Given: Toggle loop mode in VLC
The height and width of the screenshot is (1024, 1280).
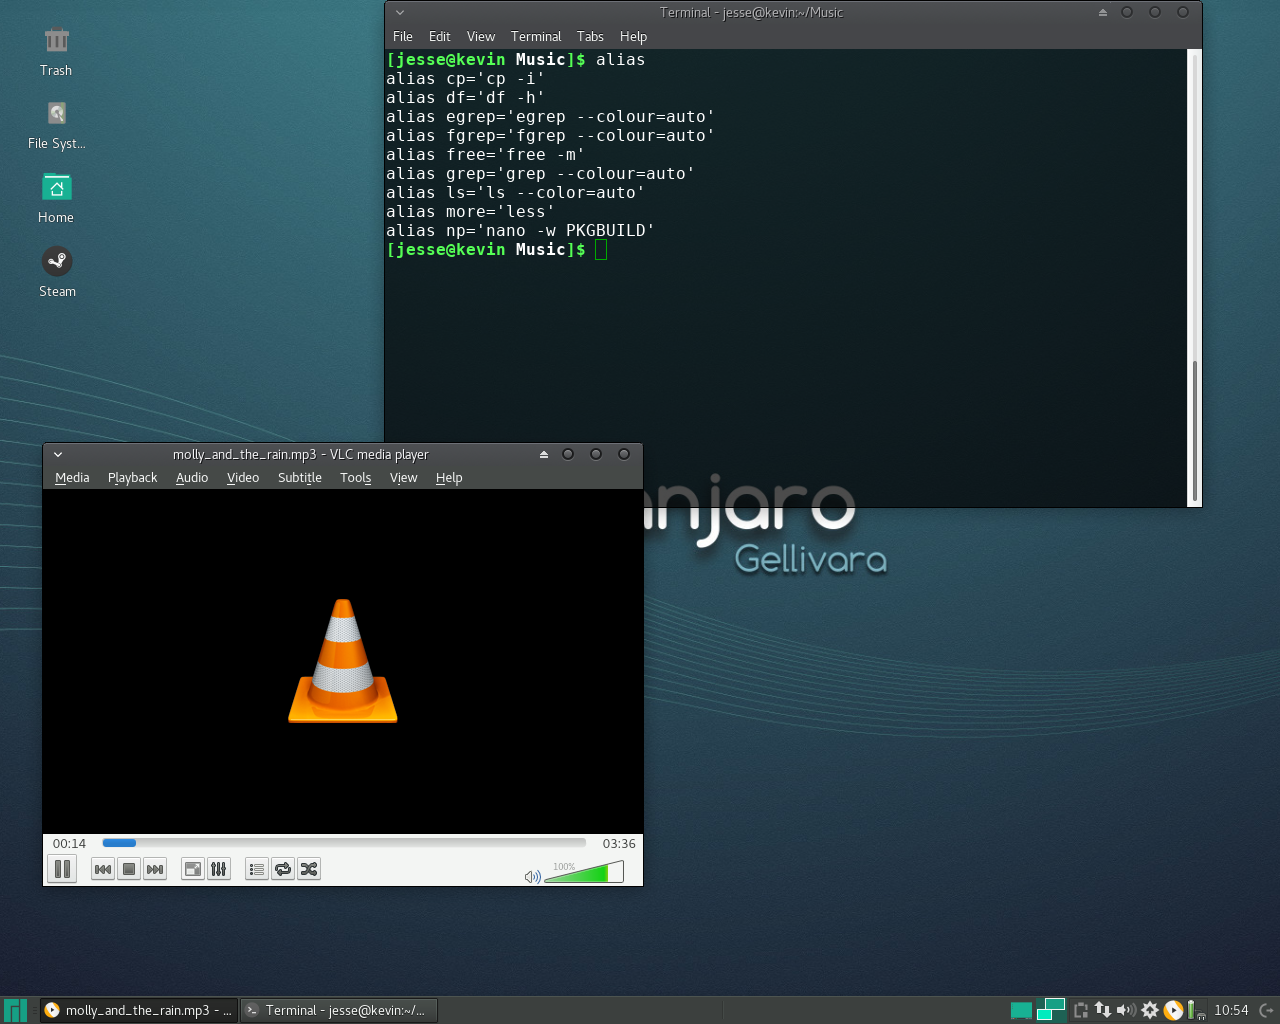Looking at the screenshot, I should click(283, 869).
